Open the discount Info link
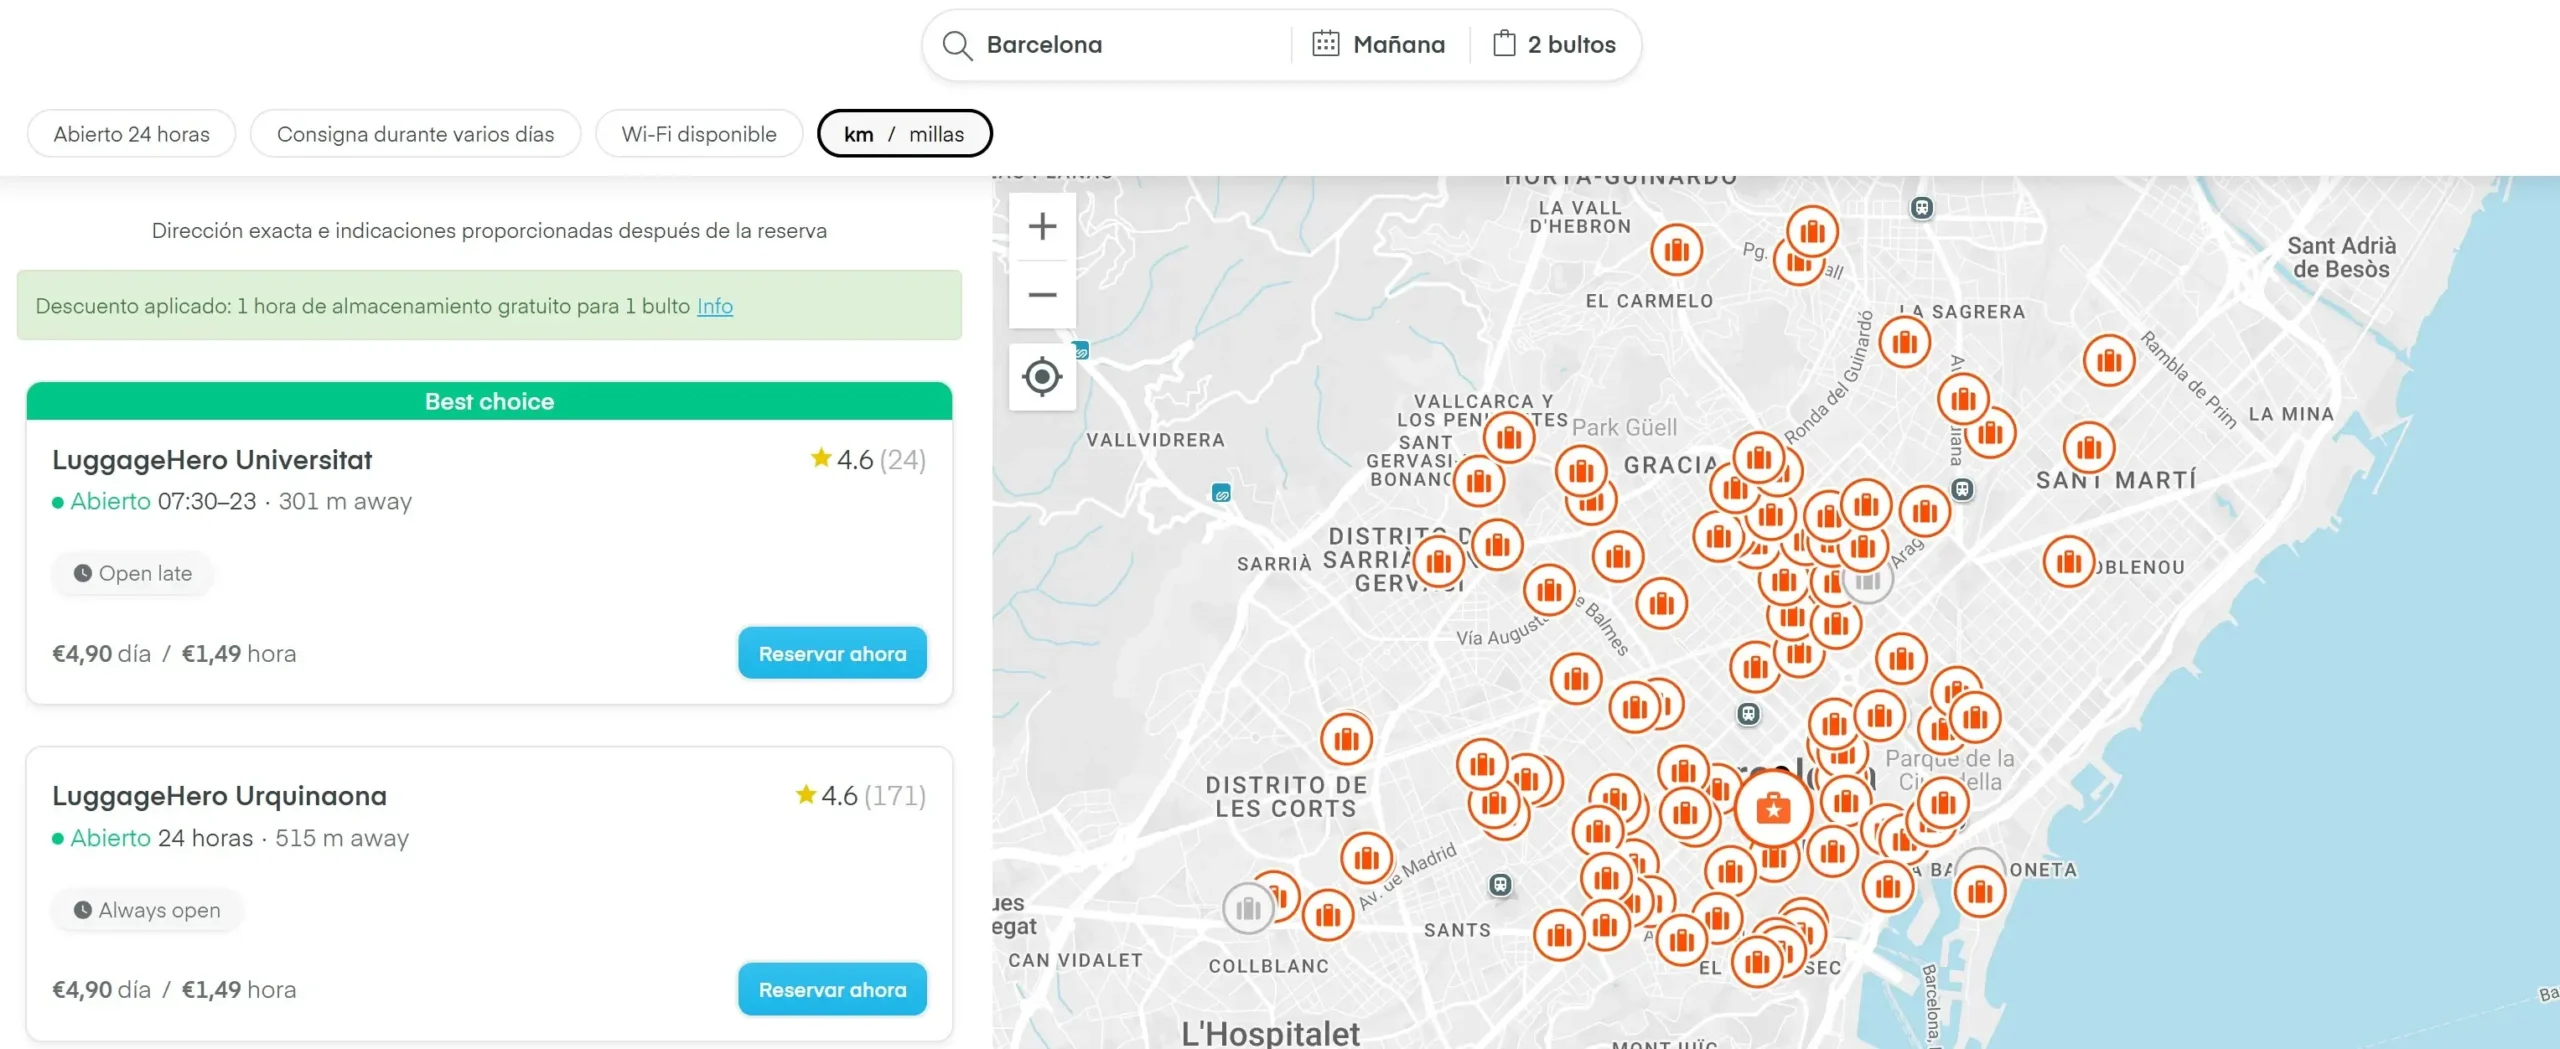 click(x=714, y=306)
